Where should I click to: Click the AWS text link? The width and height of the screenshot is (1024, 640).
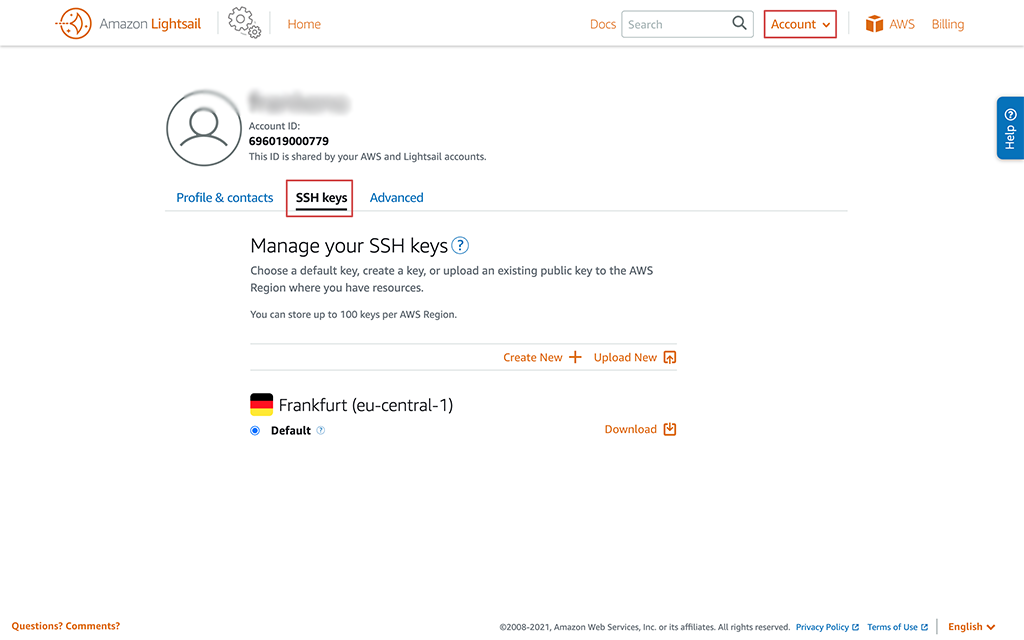(902, 24)
